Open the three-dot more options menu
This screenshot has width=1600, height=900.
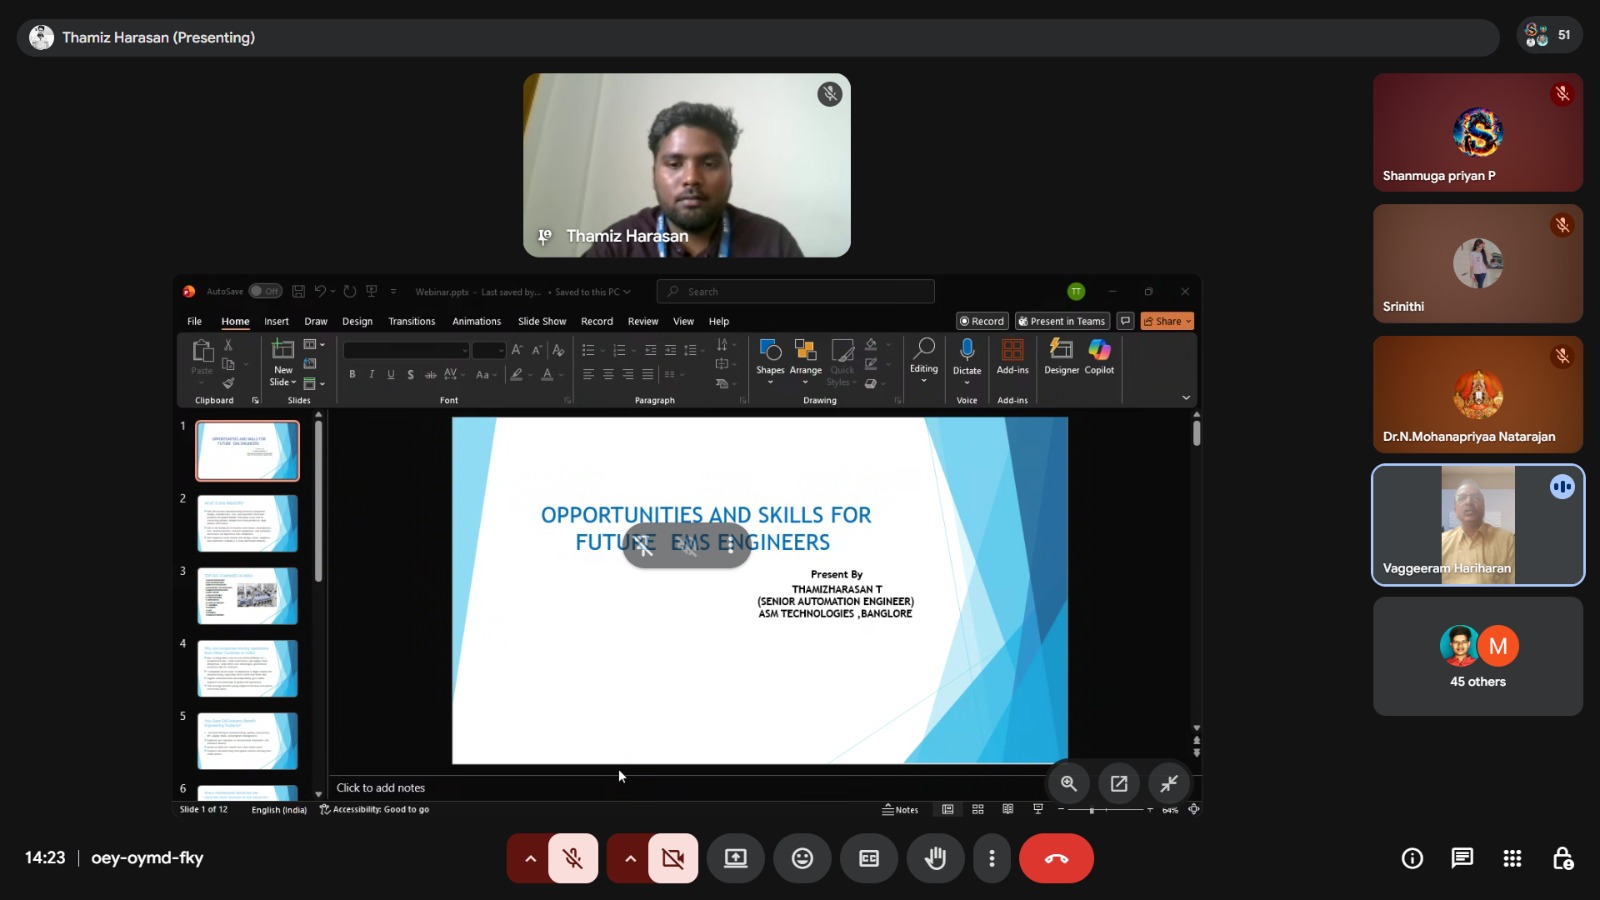click(991, 858)
